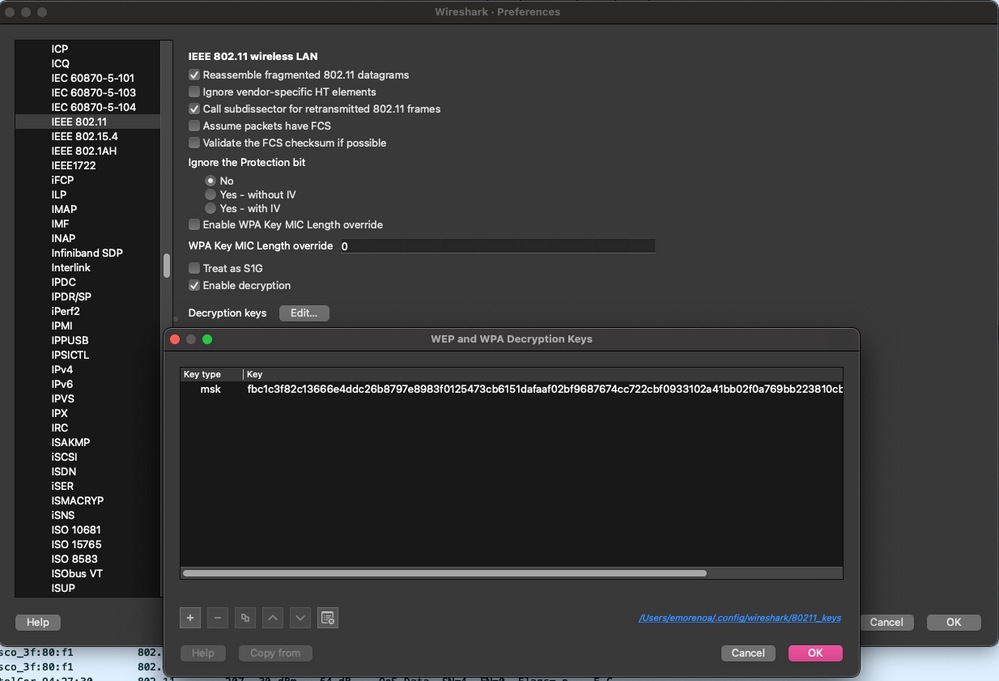Select Yes - with IV protection option
Viewport: 999px width, 681px height.
click(x=210, y=208)
